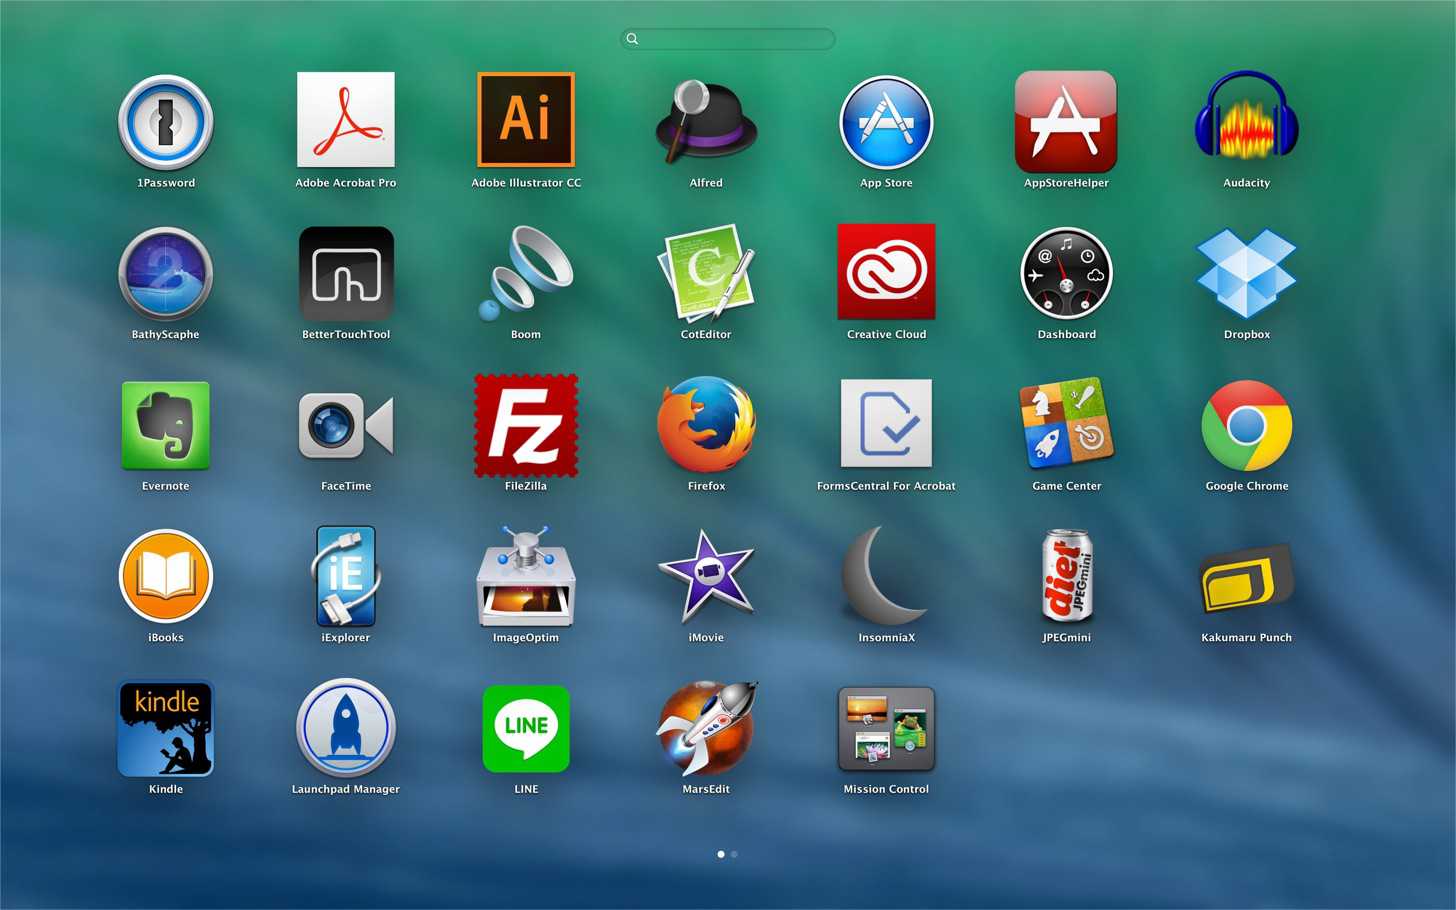Open CotEditor
1456x910 pixels.
coord(706,274)
